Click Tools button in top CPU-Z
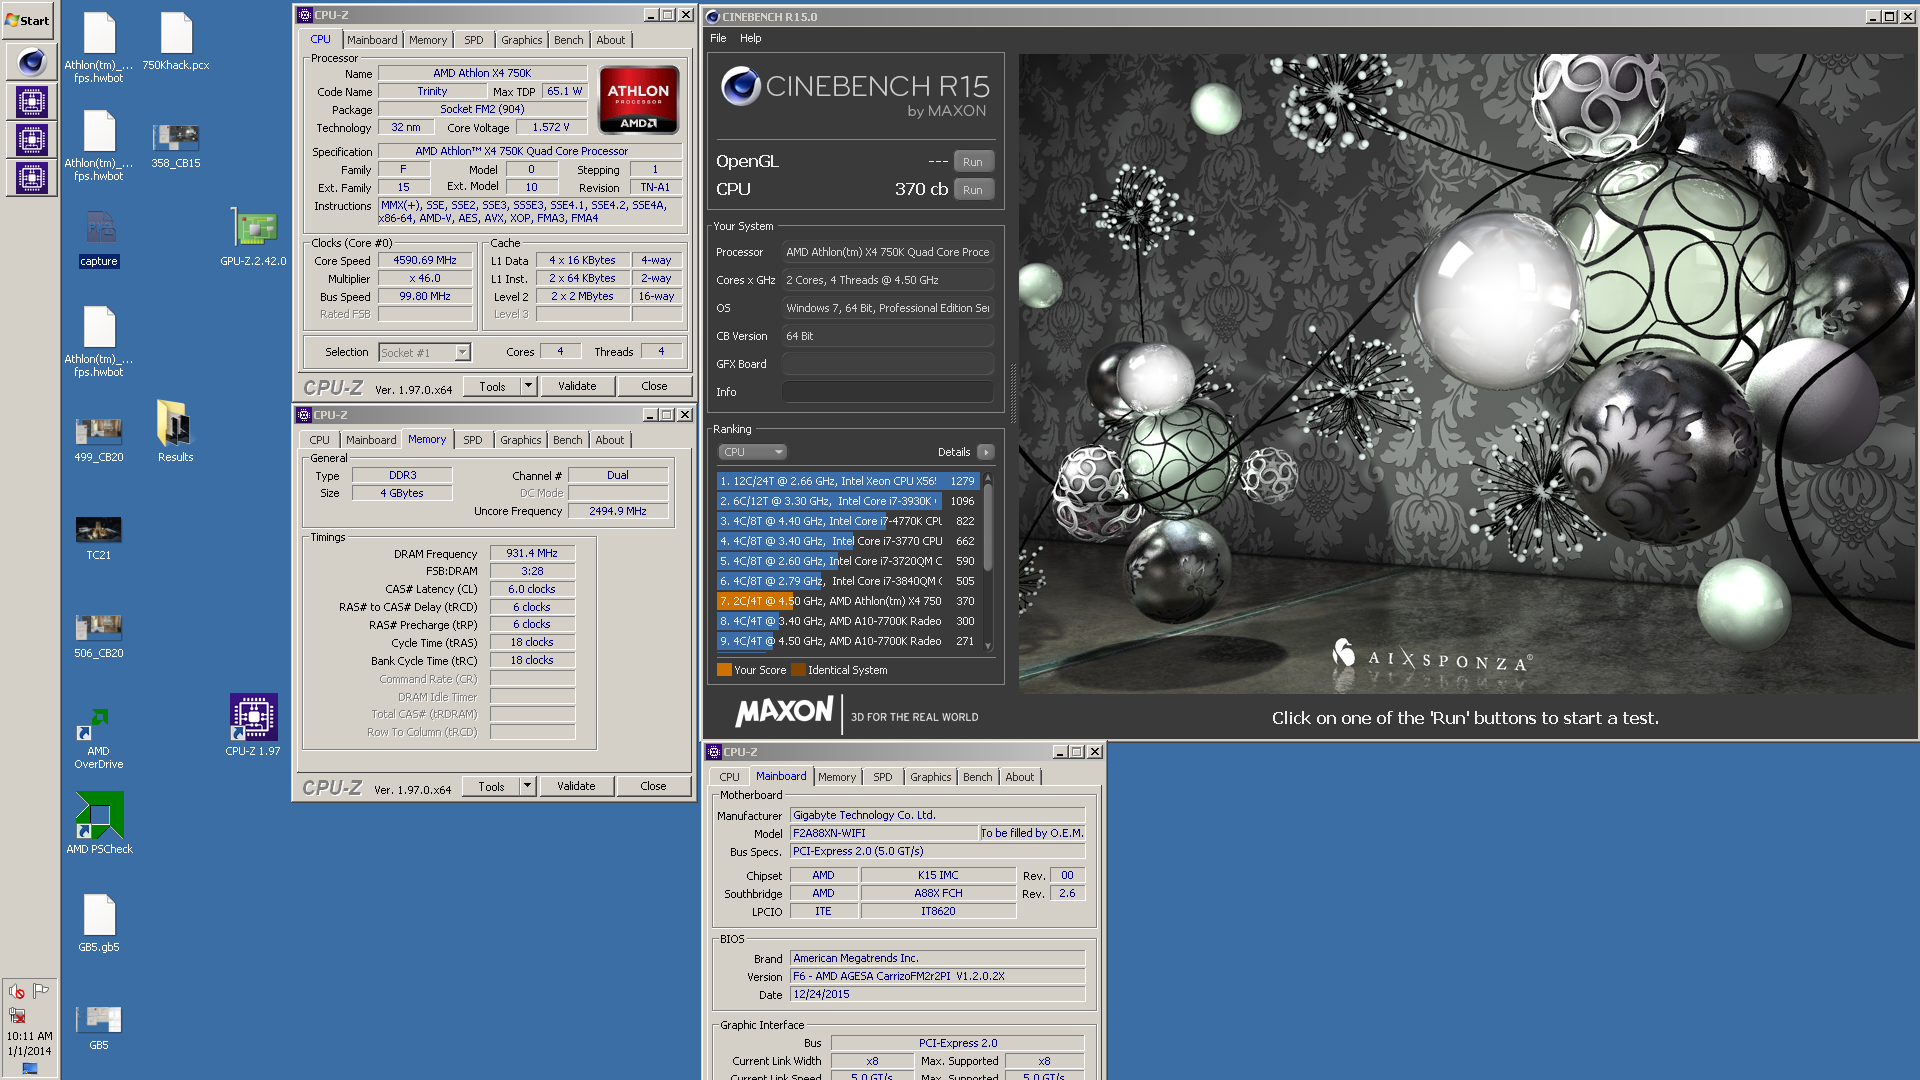Image resolution: width=1920 pixels, height=1080 pixels. tap(492, 386)
